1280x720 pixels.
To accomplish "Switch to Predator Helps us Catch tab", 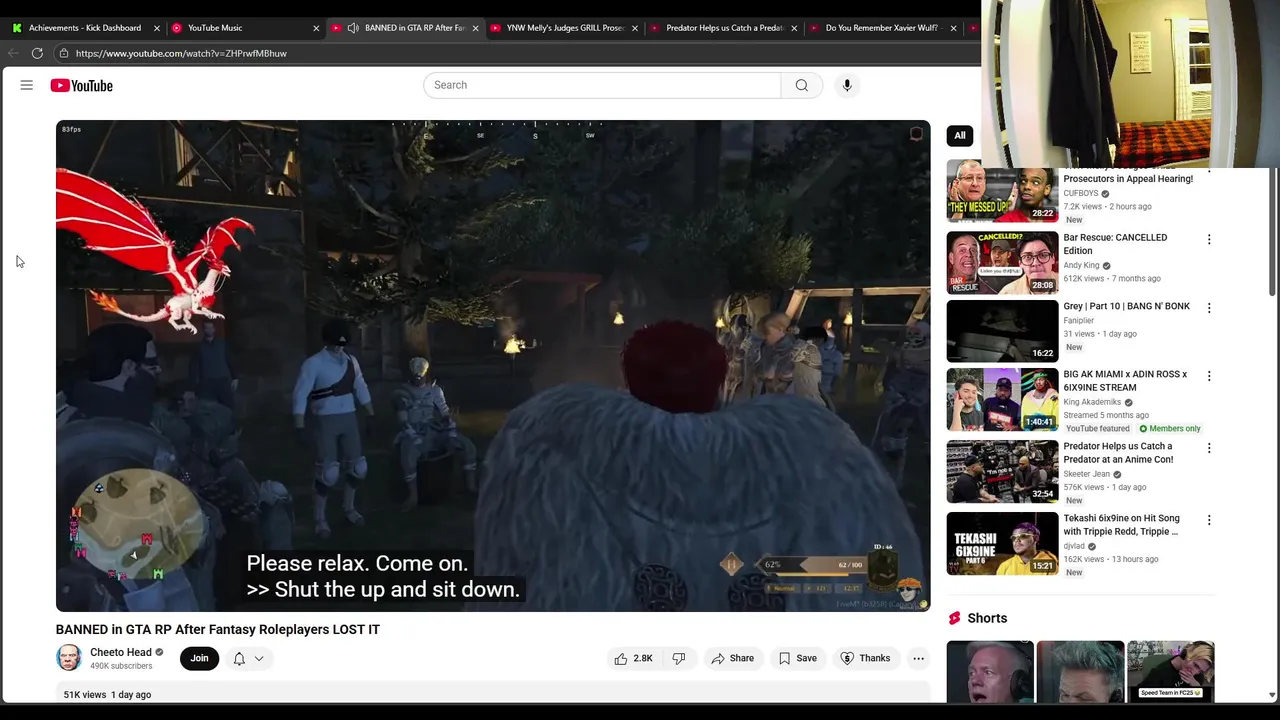I will coord(724,28).
